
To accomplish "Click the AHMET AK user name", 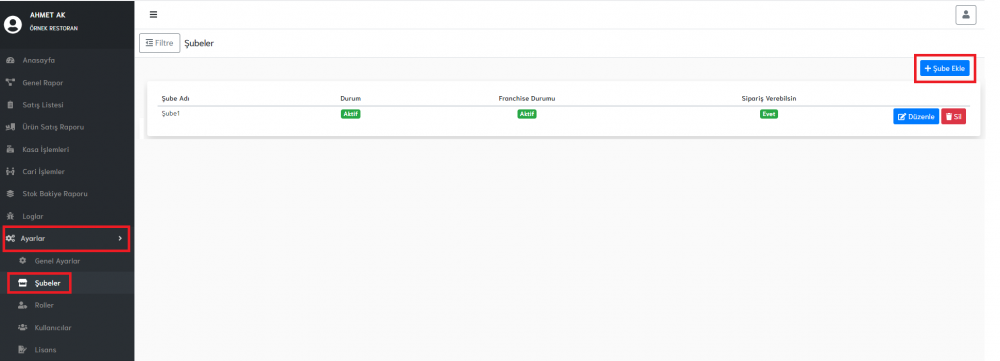I will click(x=47, y=15).
